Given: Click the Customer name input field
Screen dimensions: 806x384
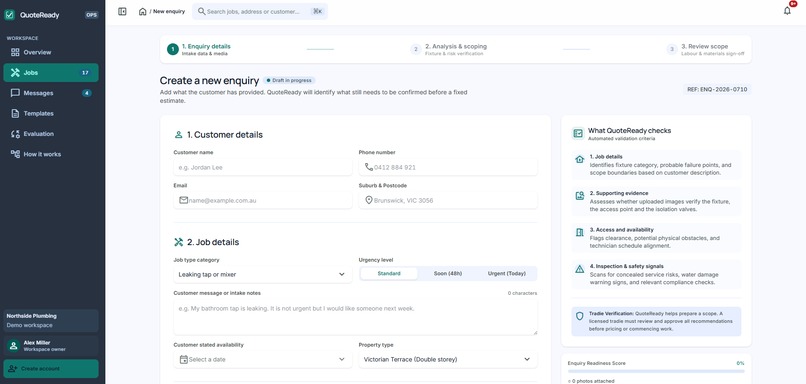Looking at the screenshot, I should point(263,167).
